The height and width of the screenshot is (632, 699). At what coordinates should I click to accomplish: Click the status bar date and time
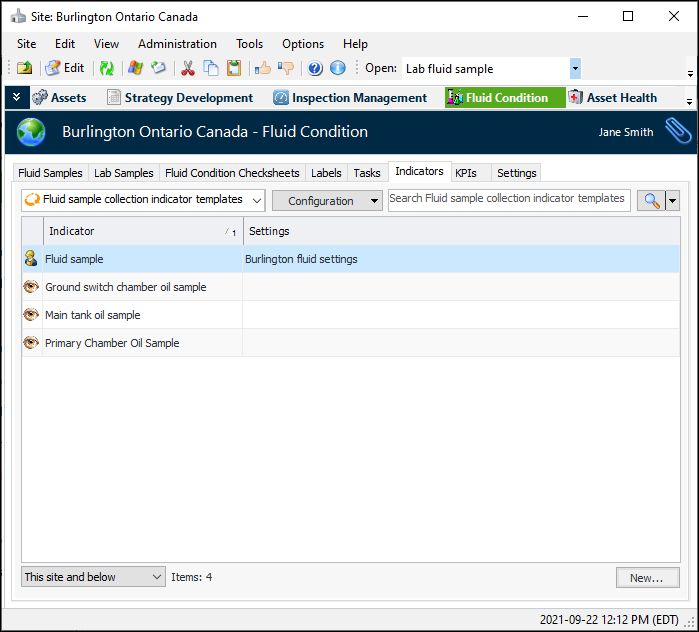[x=609, y=620]
